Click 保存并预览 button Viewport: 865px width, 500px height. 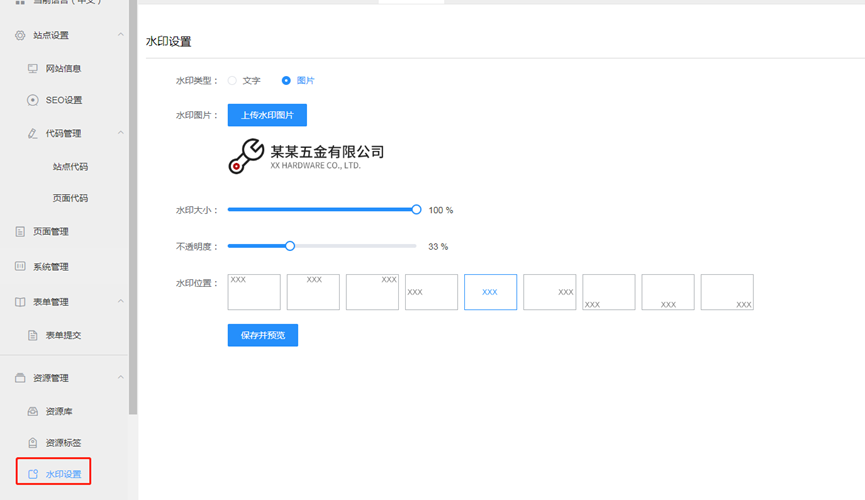pos(262,335)
